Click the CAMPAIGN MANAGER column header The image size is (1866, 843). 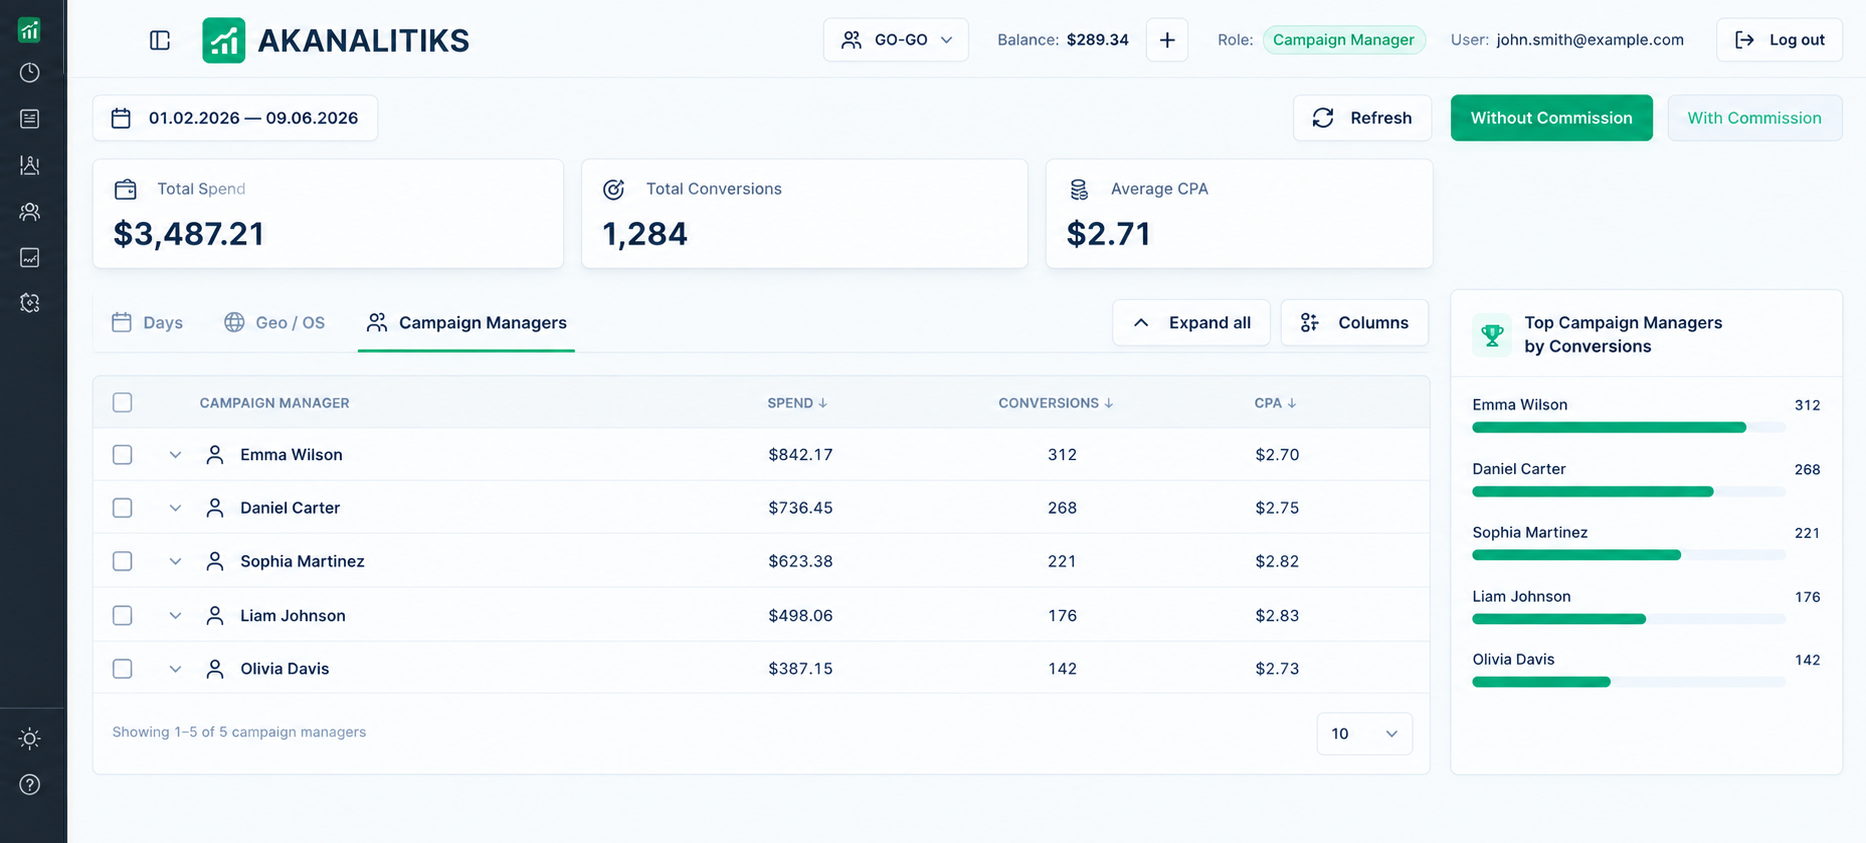point(274,403)
